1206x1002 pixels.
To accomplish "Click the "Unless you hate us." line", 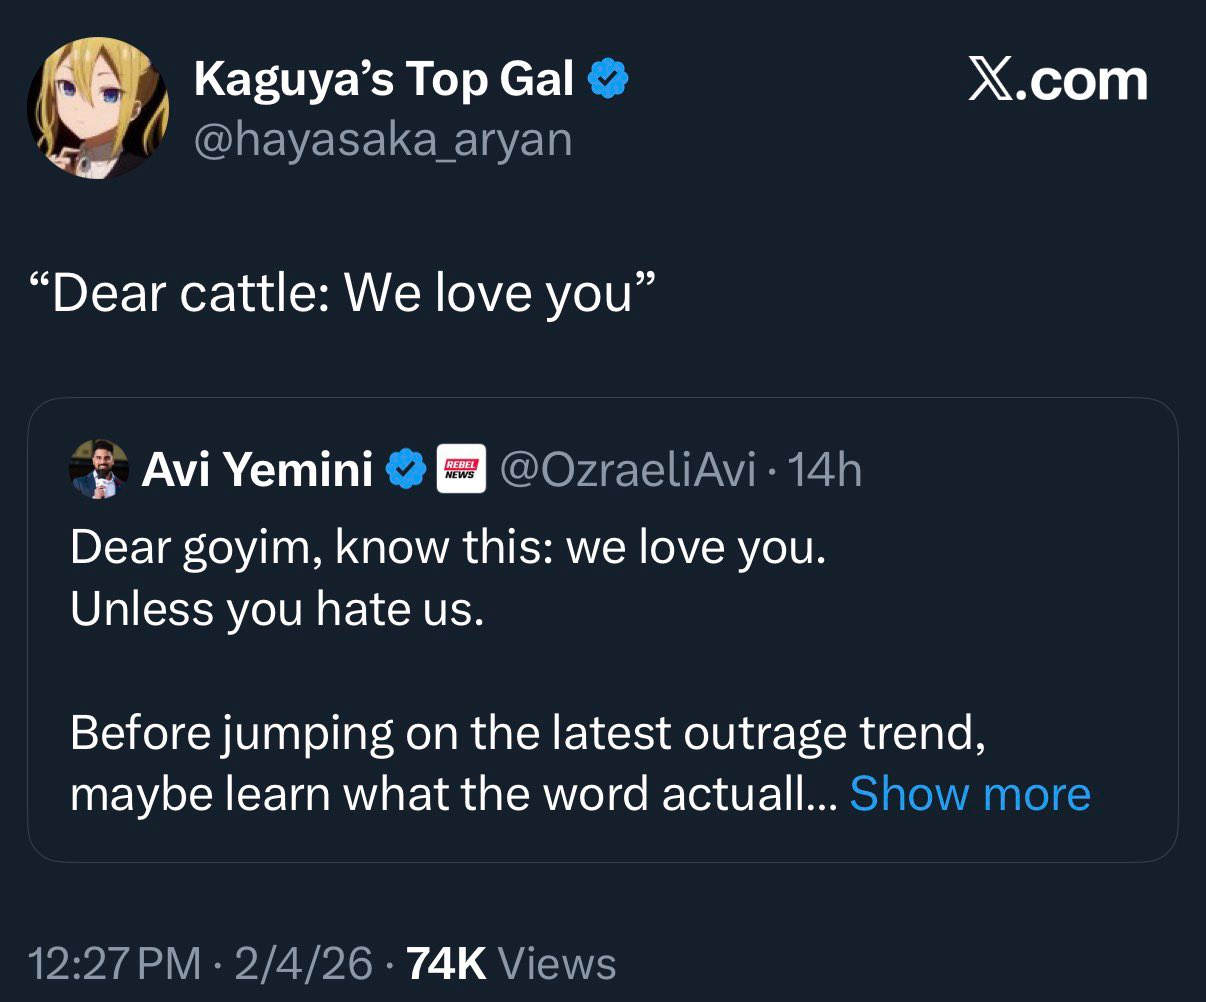I will 277,608.
